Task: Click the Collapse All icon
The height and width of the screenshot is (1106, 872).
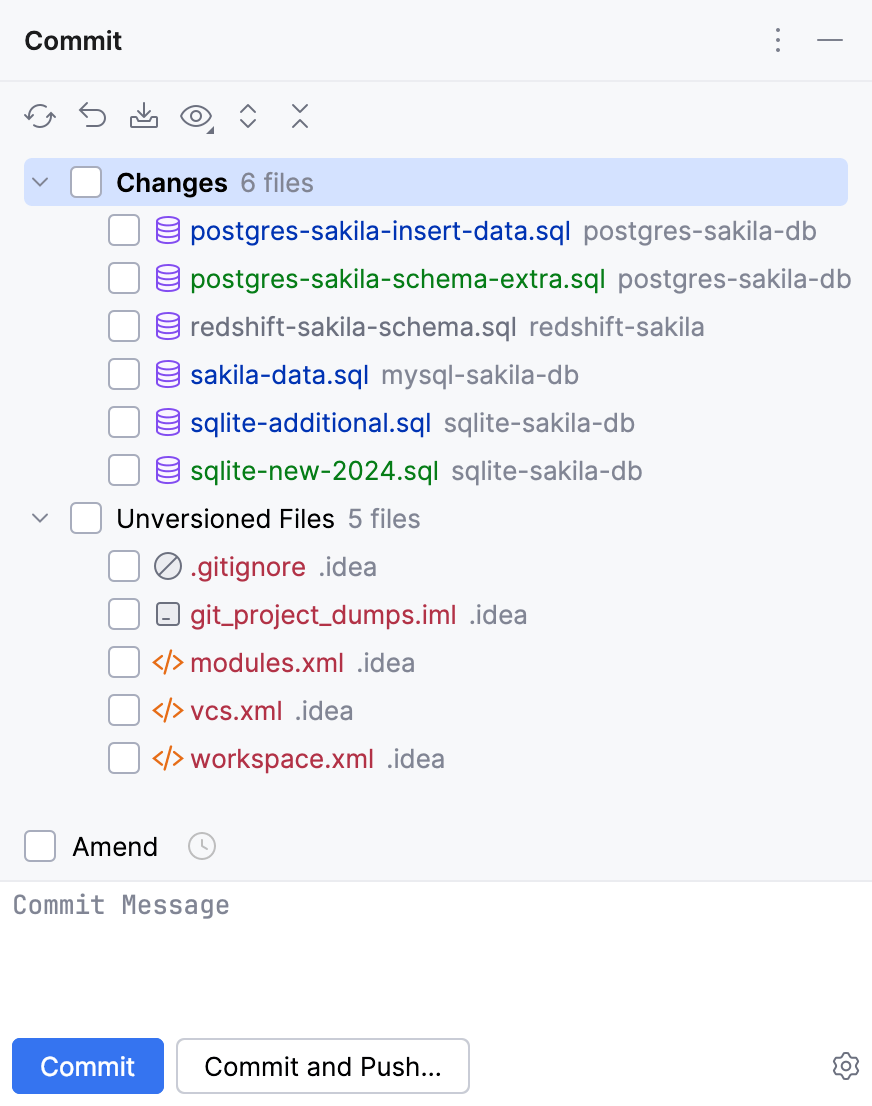Action: click(299, 116)
